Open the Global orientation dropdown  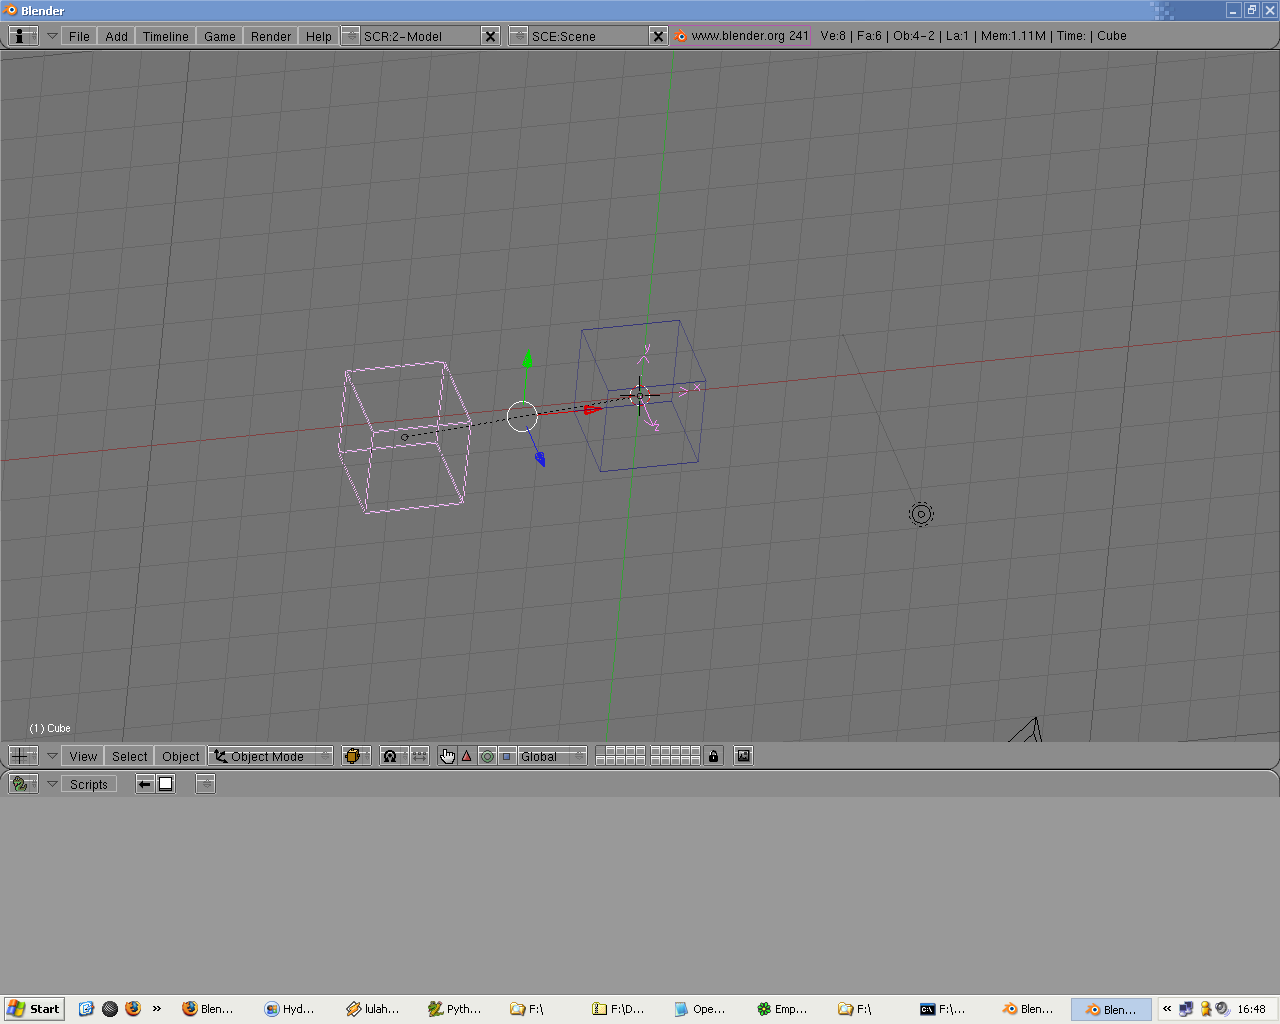551,756
